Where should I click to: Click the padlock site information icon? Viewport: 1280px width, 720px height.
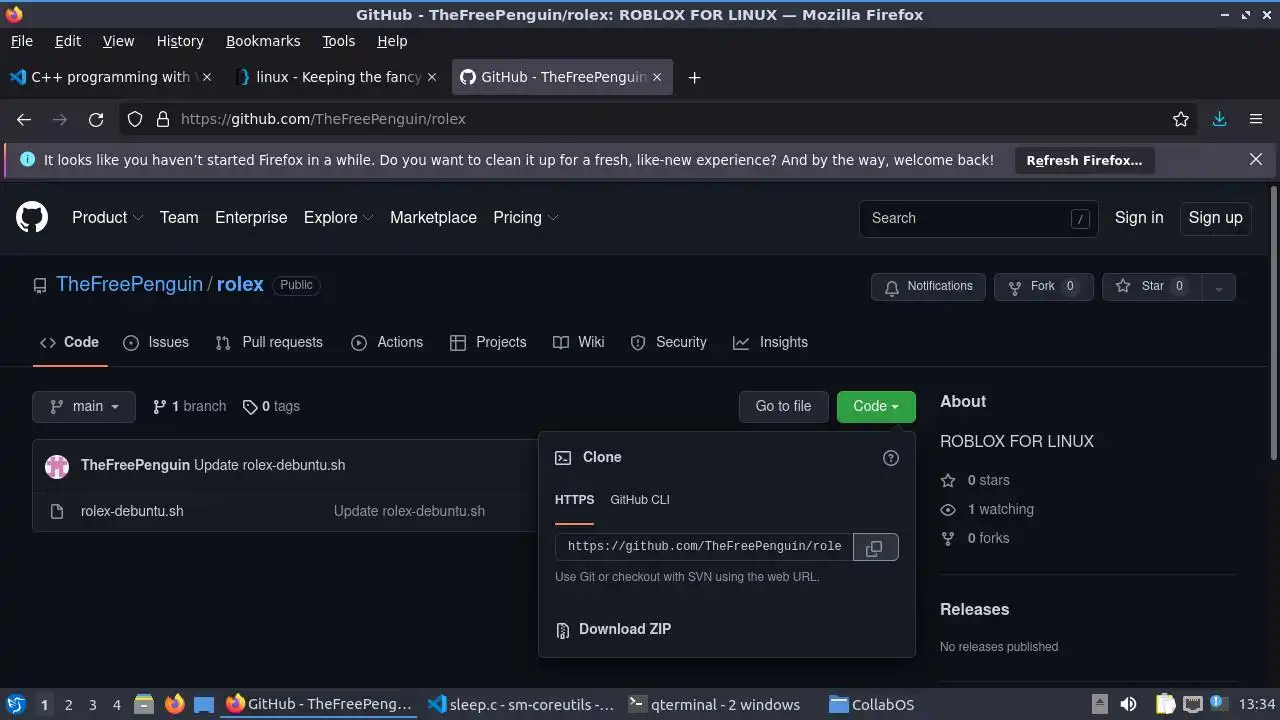(163, 119)
